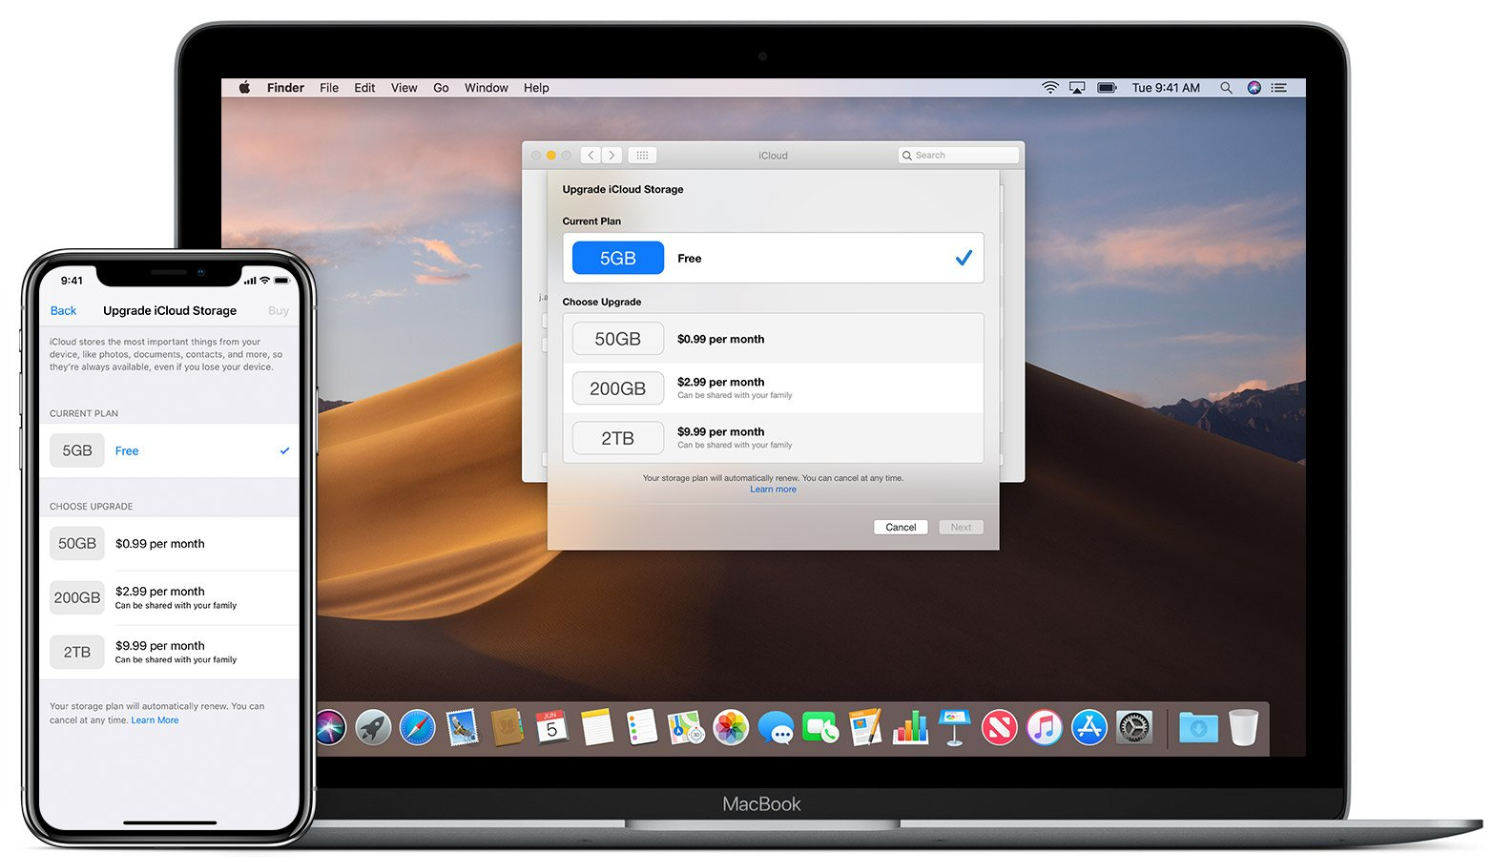Tap Back on the iPhone screen
Viewport: 1500px width, 862px height.
[63, 311]
